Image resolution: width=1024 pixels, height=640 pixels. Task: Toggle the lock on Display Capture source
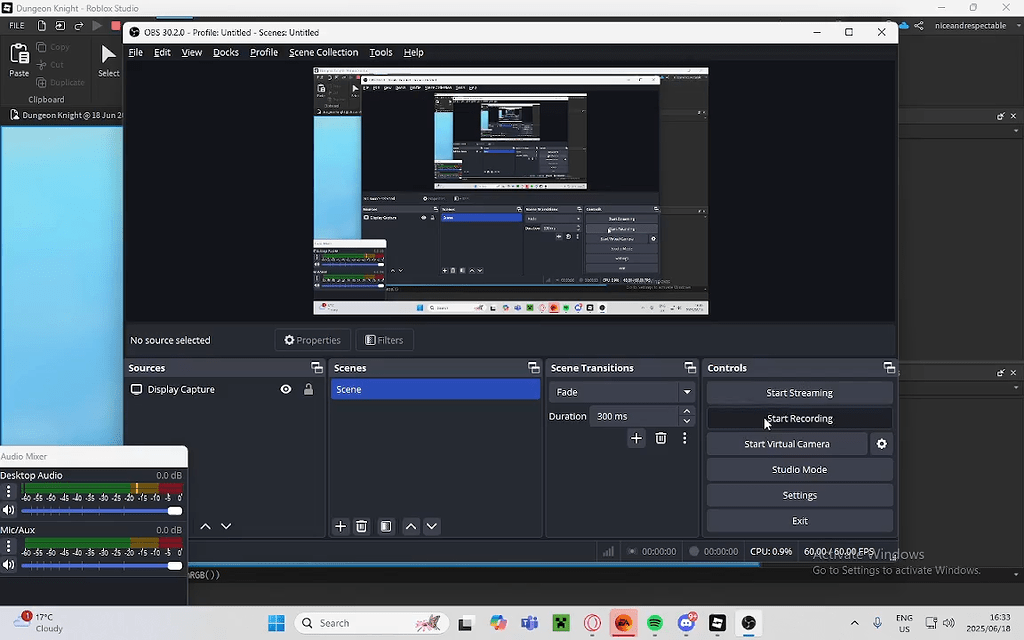(308, 390)
